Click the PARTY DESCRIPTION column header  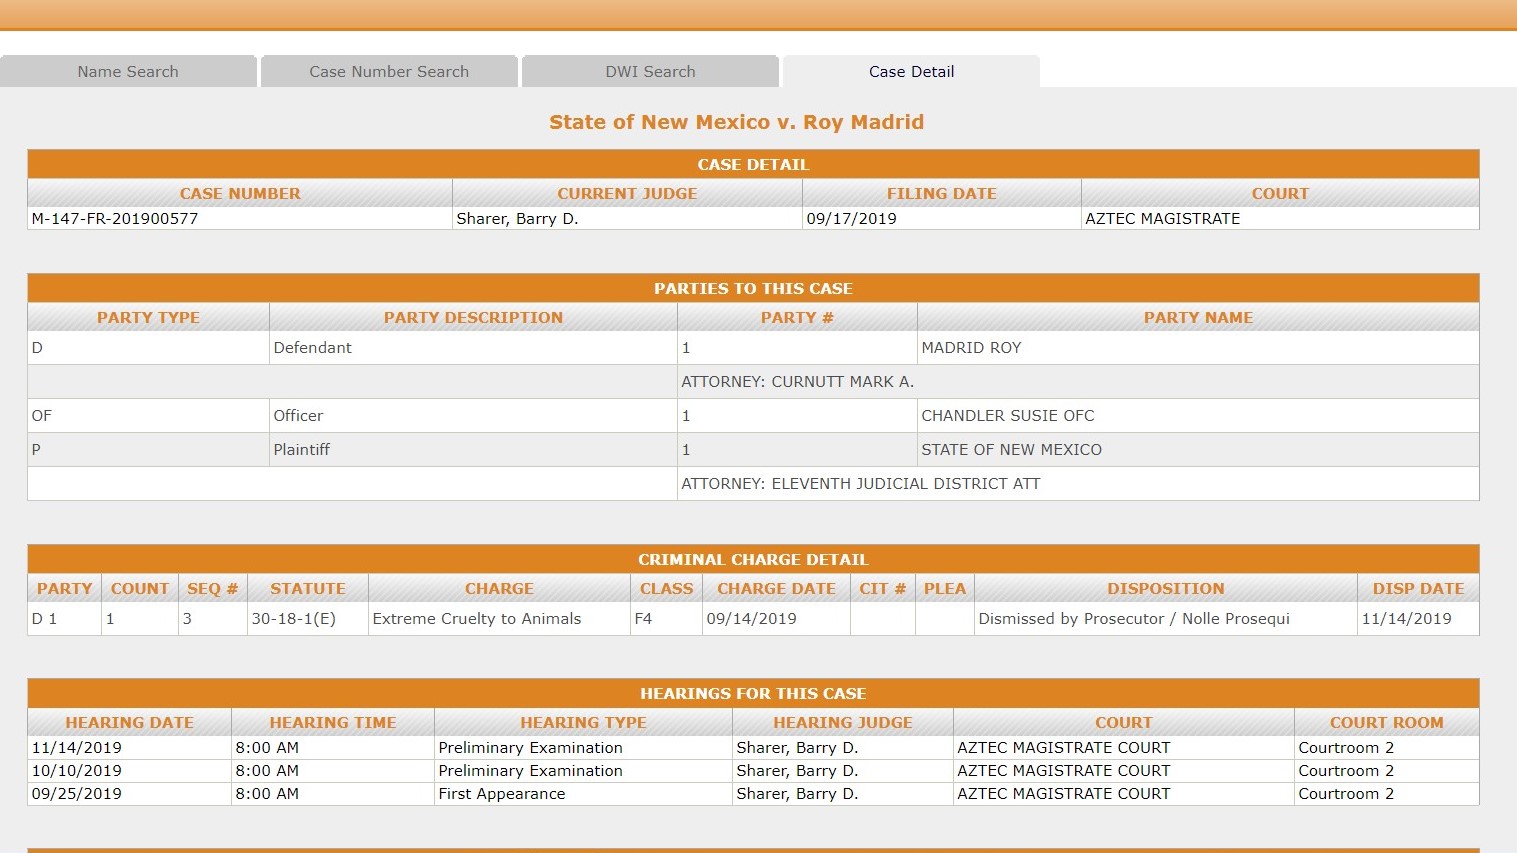473,318
